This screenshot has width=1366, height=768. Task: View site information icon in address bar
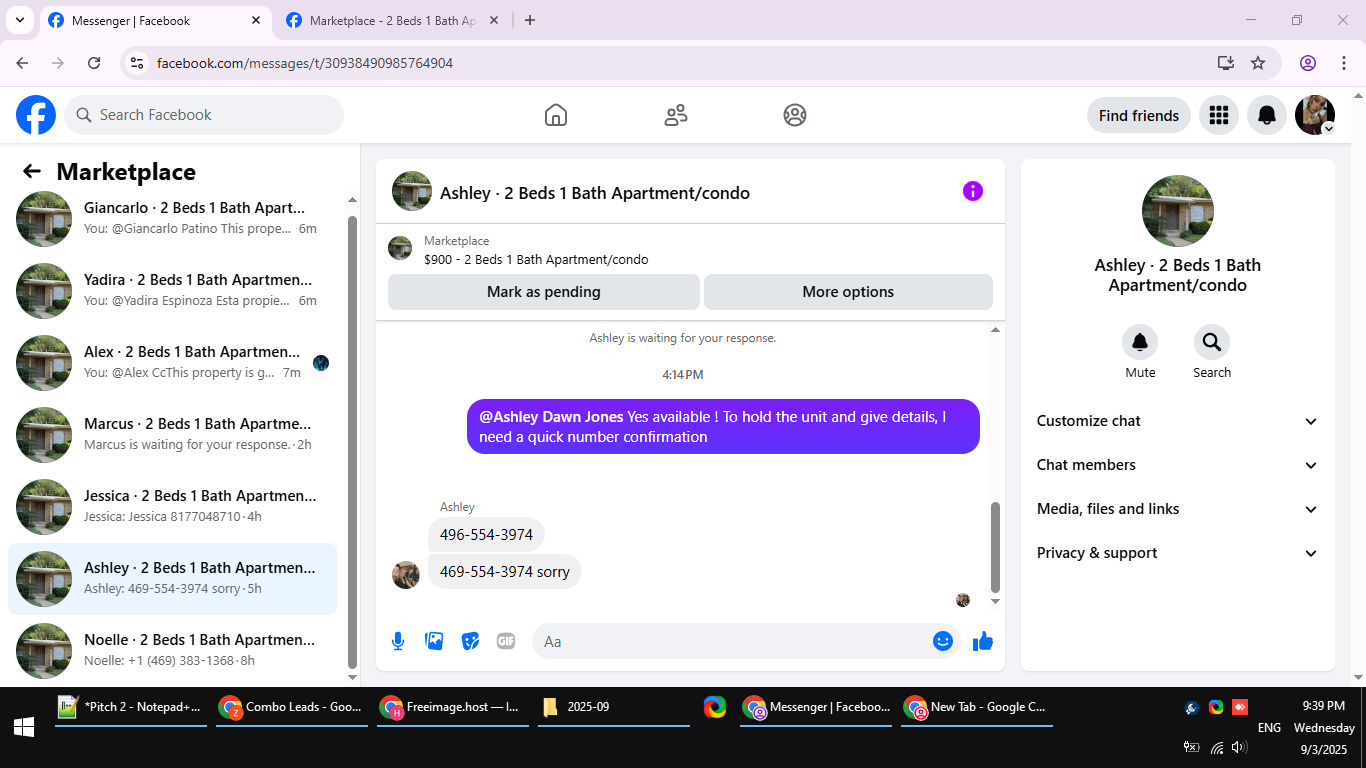pos(138,63)
